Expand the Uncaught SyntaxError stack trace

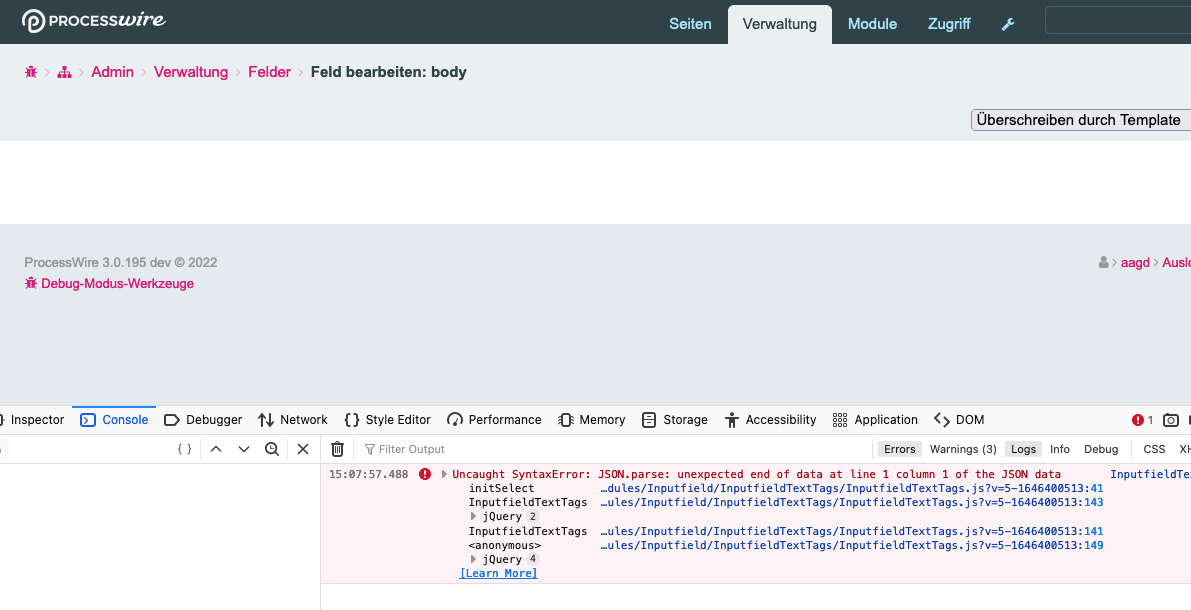click(x=445, y=474)
